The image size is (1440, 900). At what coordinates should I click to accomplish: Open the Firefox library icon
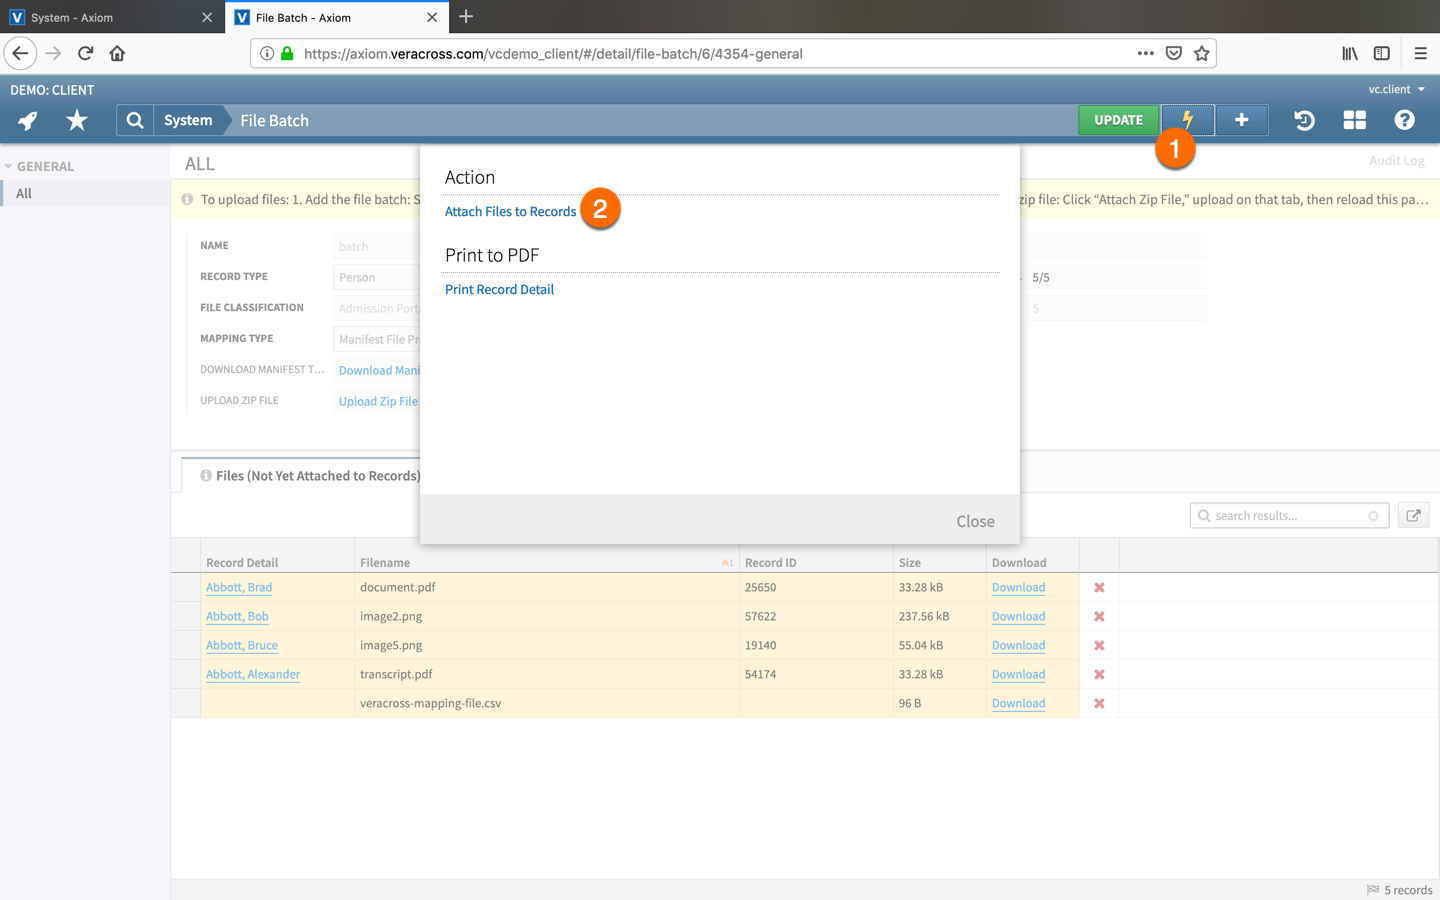click(1350, 53)
